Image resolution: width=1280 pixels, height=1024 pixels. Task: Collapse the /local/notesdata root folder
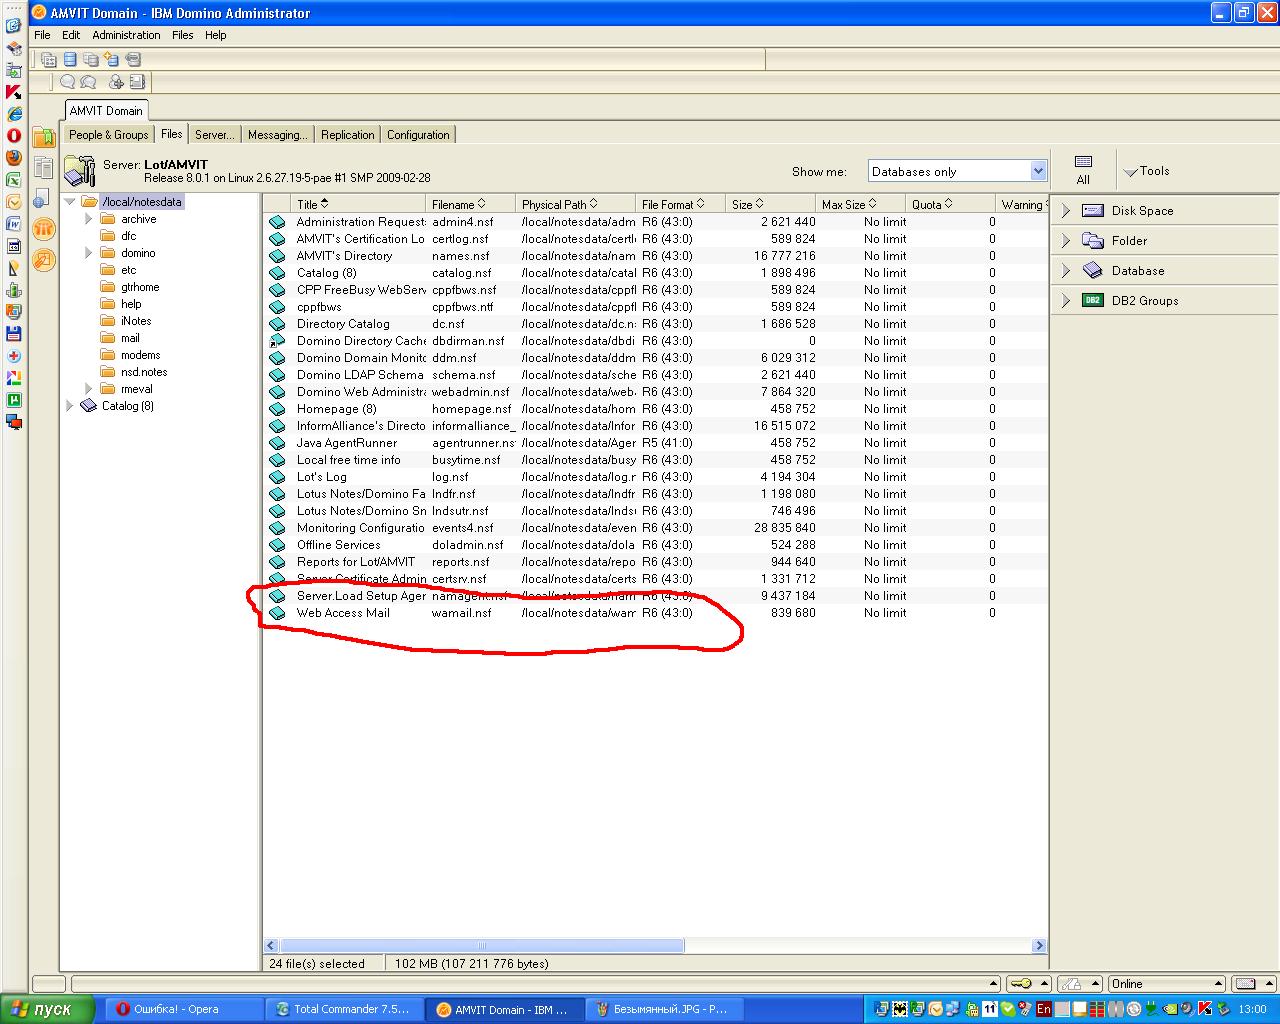pos(70,202)
